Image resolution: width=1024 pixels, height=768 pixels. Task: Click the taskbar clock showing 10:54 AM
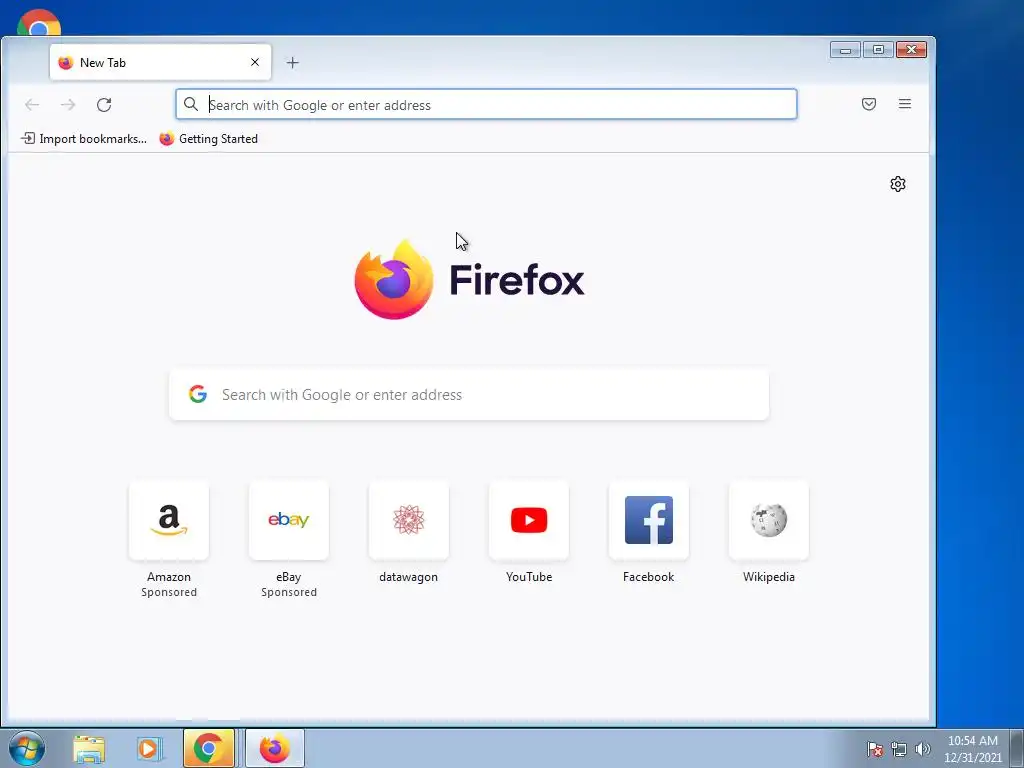972,749
